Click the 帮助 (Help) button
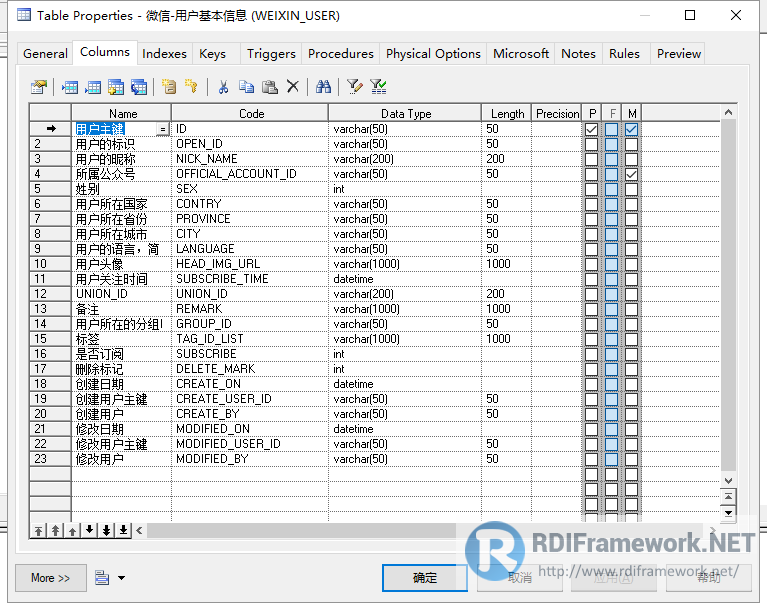Viewport: 767px width, 610px height. [x=709, y=578]
